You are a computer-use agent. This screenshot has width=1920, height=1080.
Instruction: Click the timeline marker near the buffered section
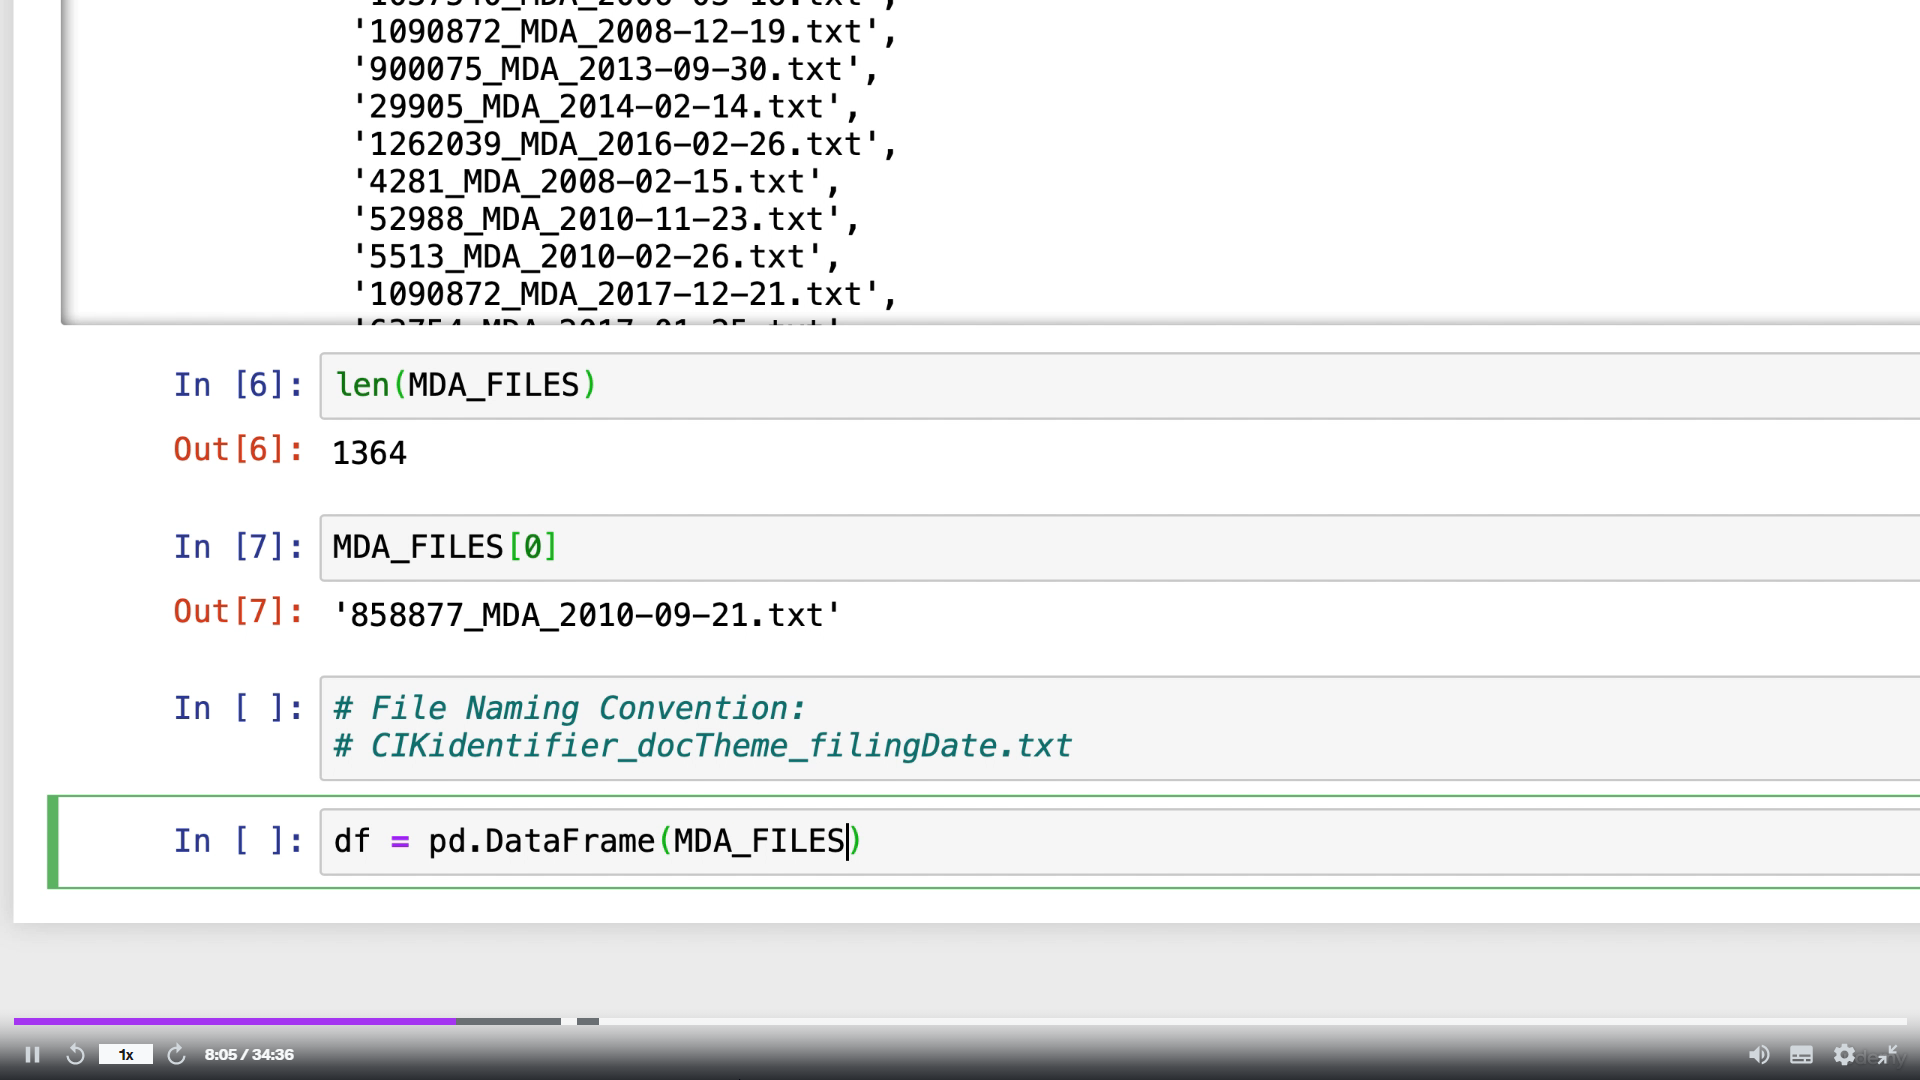[588, 1021]
